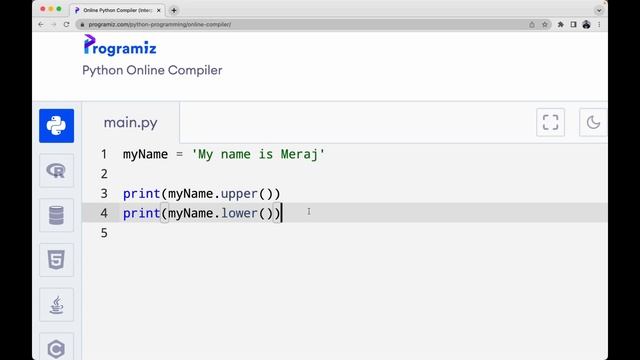Image resolution: width=640 pixels, height=360 pixels.
Task: Click the site lock icon in address bar
Action: click(x=82, y=24)
